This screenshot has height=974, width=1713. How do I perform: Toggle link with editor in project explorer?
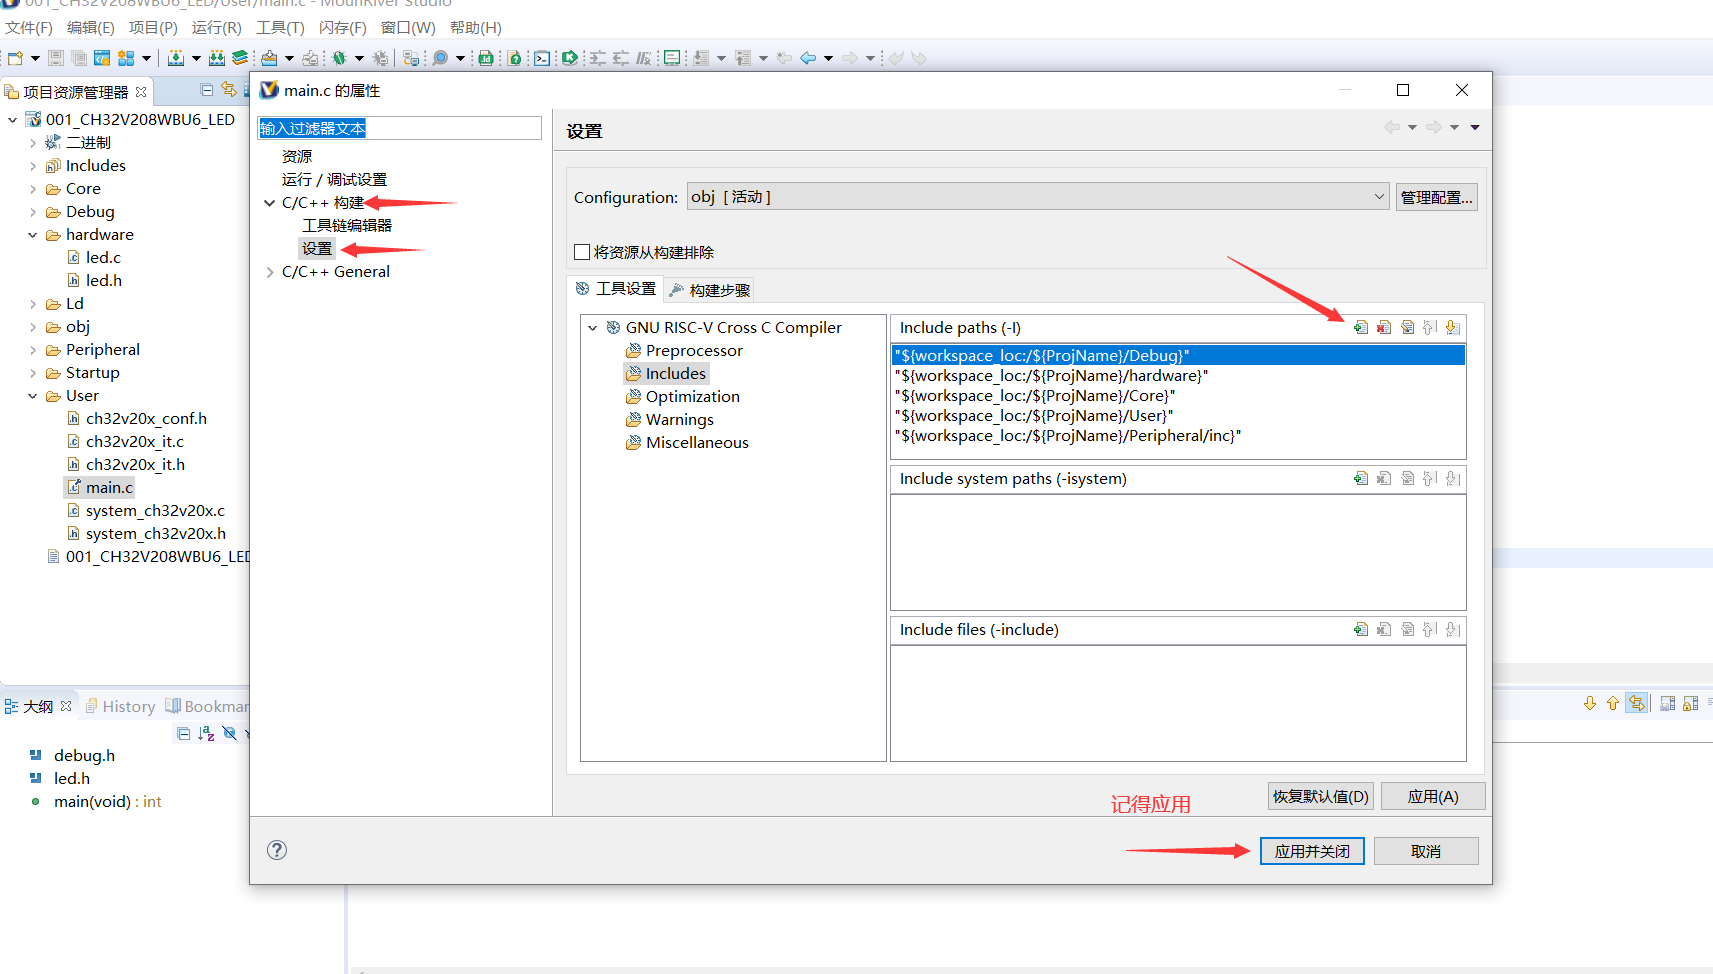tap(229, 90)
